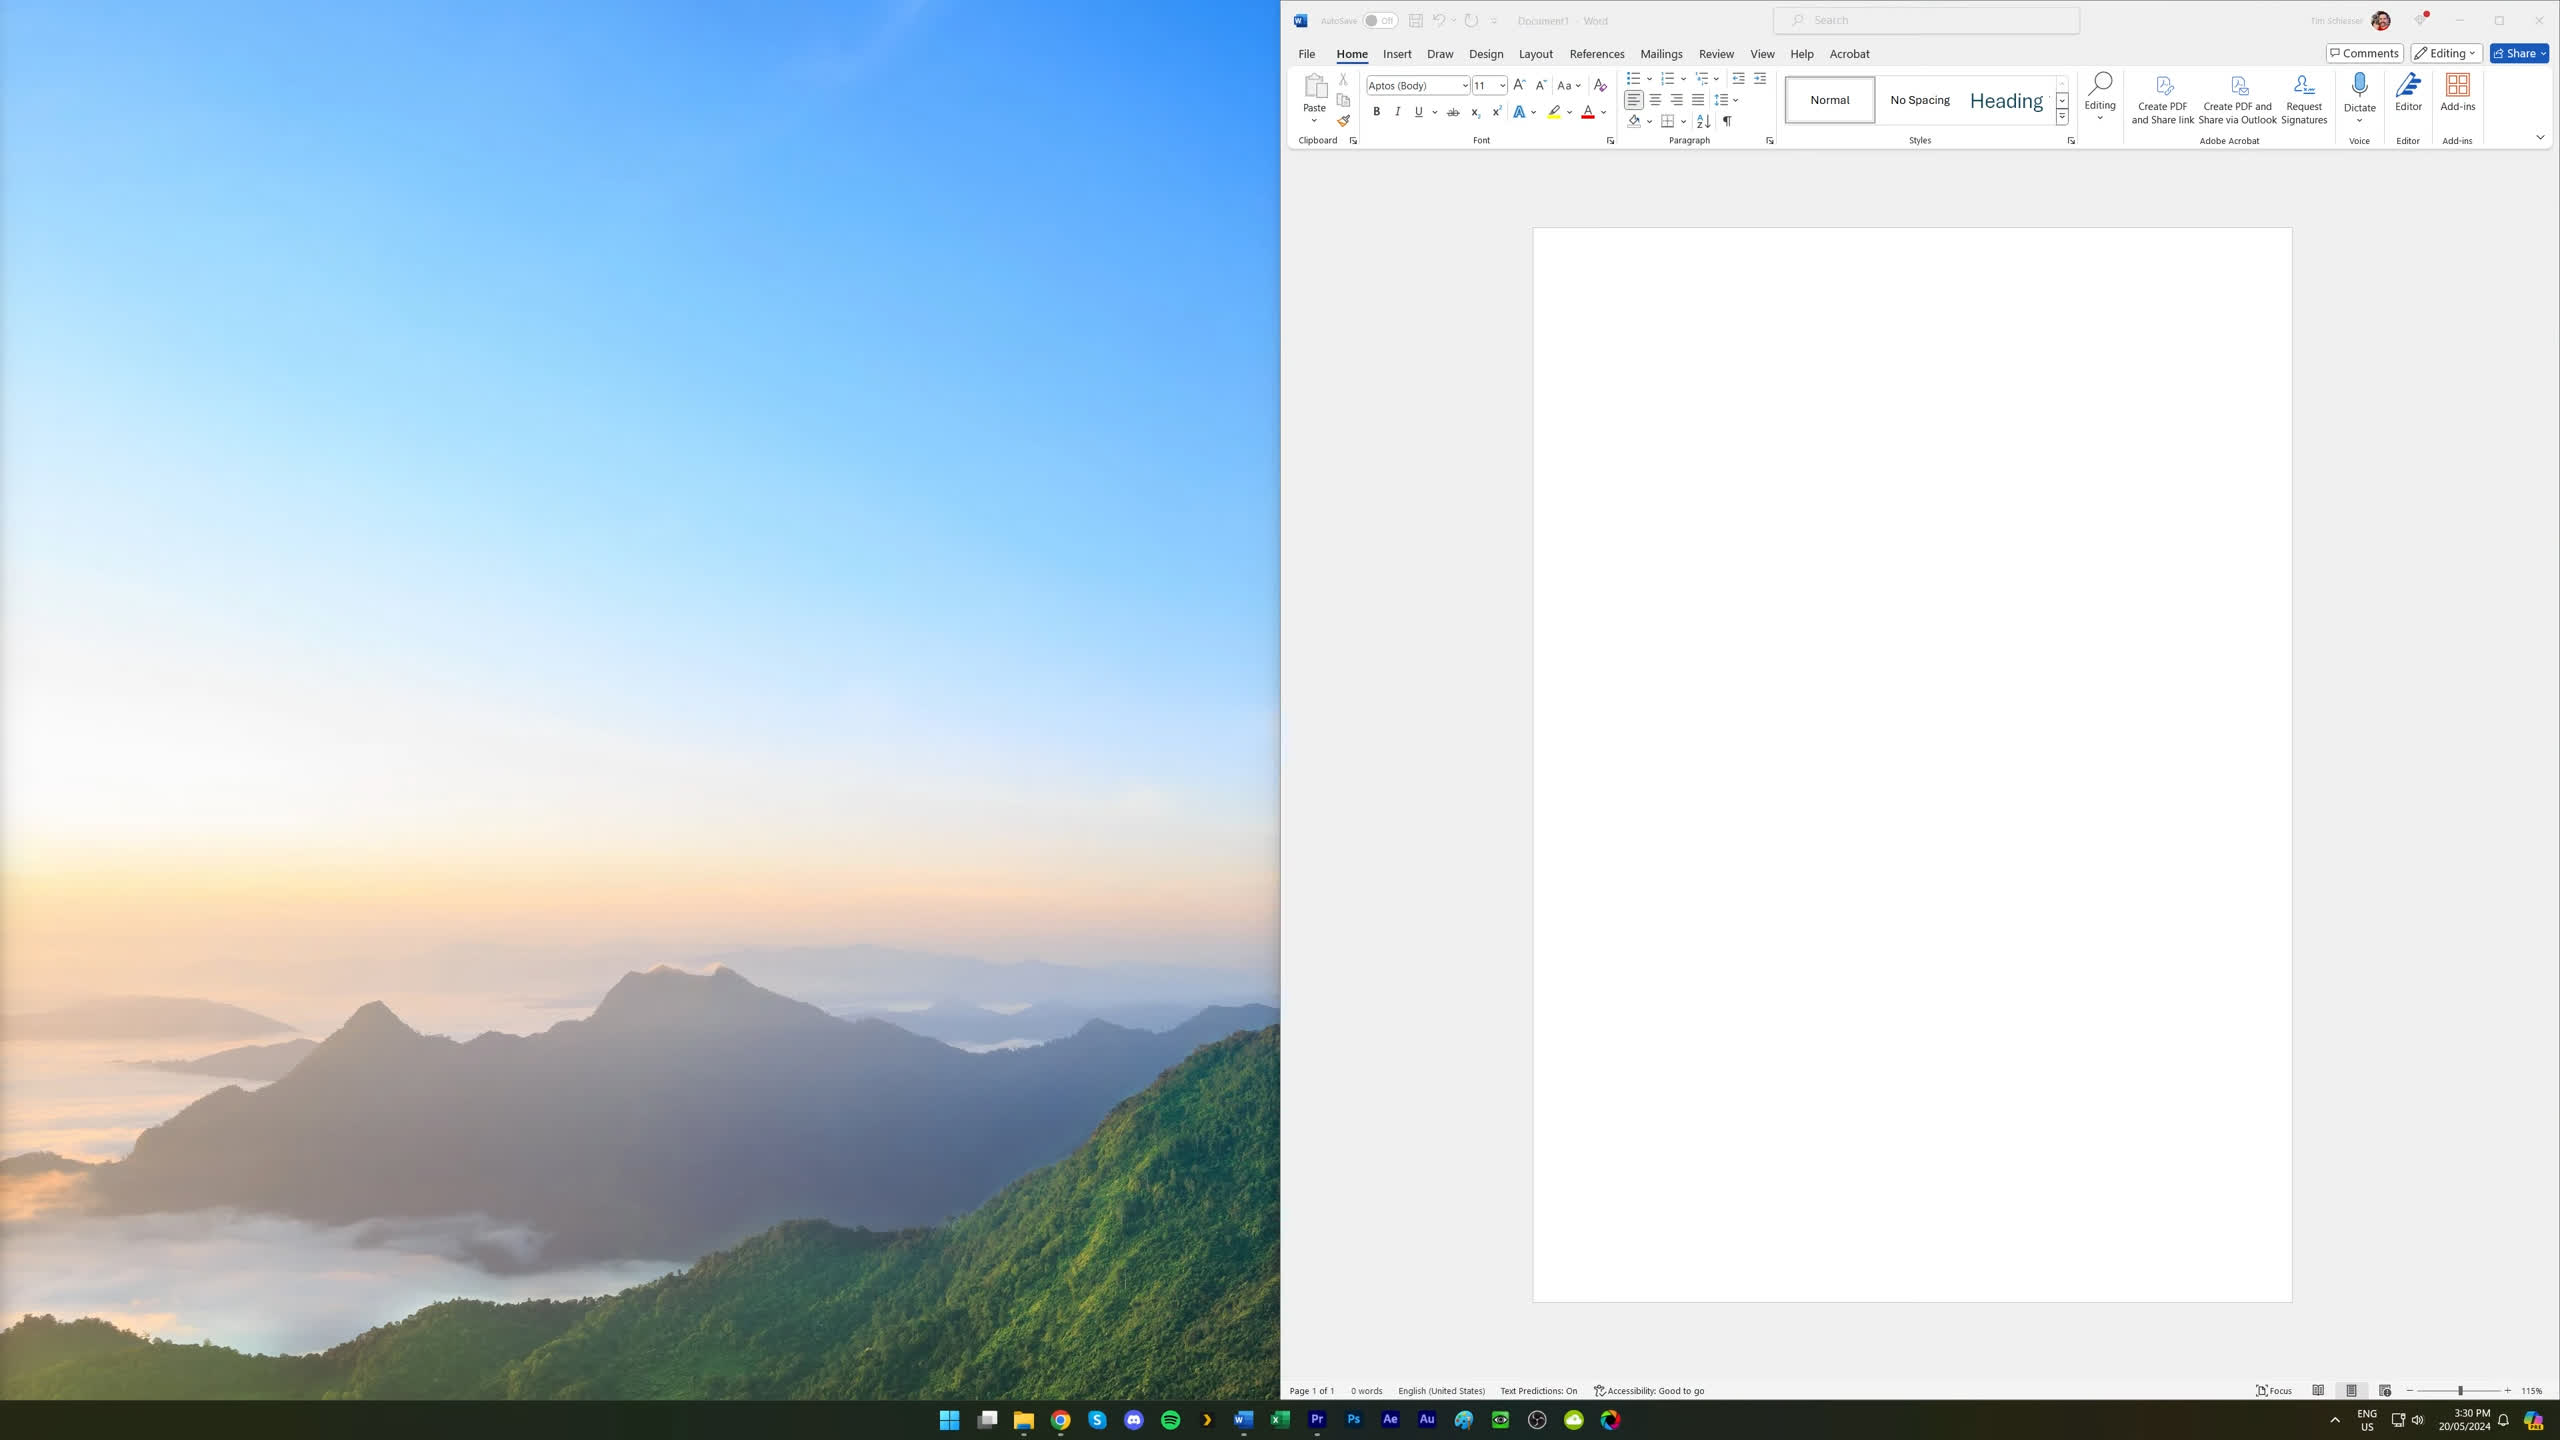
Task: Click the zoom slider in status bar
Action: point(2459,1391)
